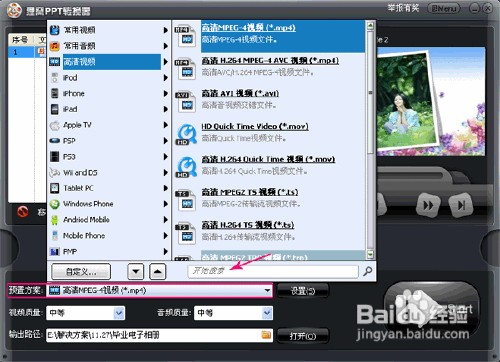The width and height of the screenshot is (500, 362).
Task: Click the PSP device icon
Action: point(54,141)
